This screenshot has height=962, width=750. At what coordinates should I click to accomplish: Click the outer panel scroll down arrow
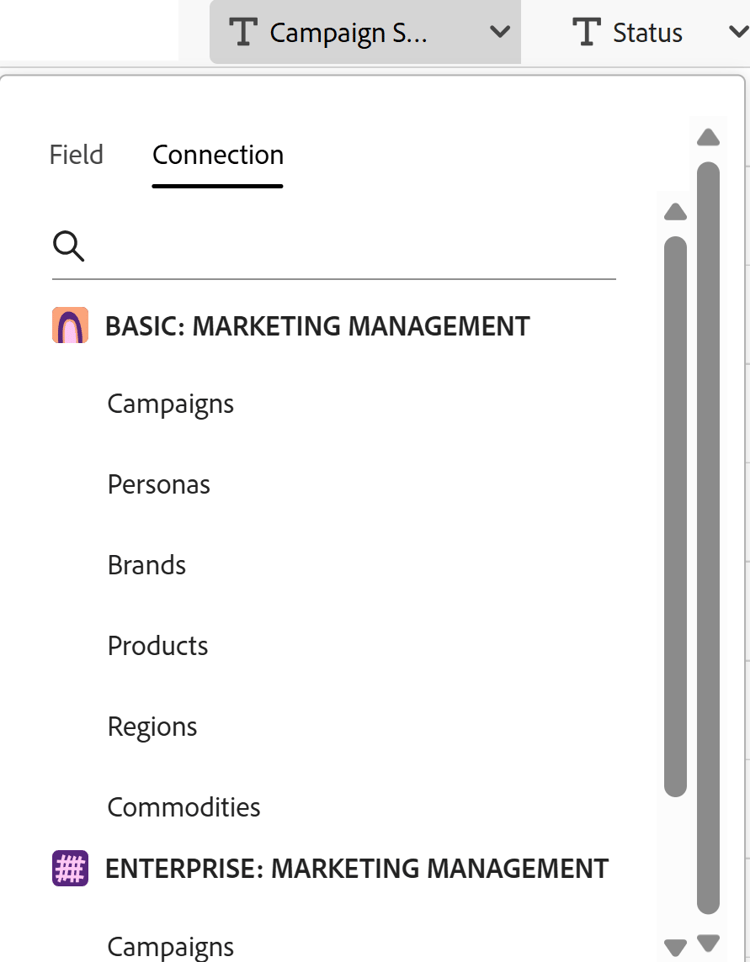pos(709,942)
